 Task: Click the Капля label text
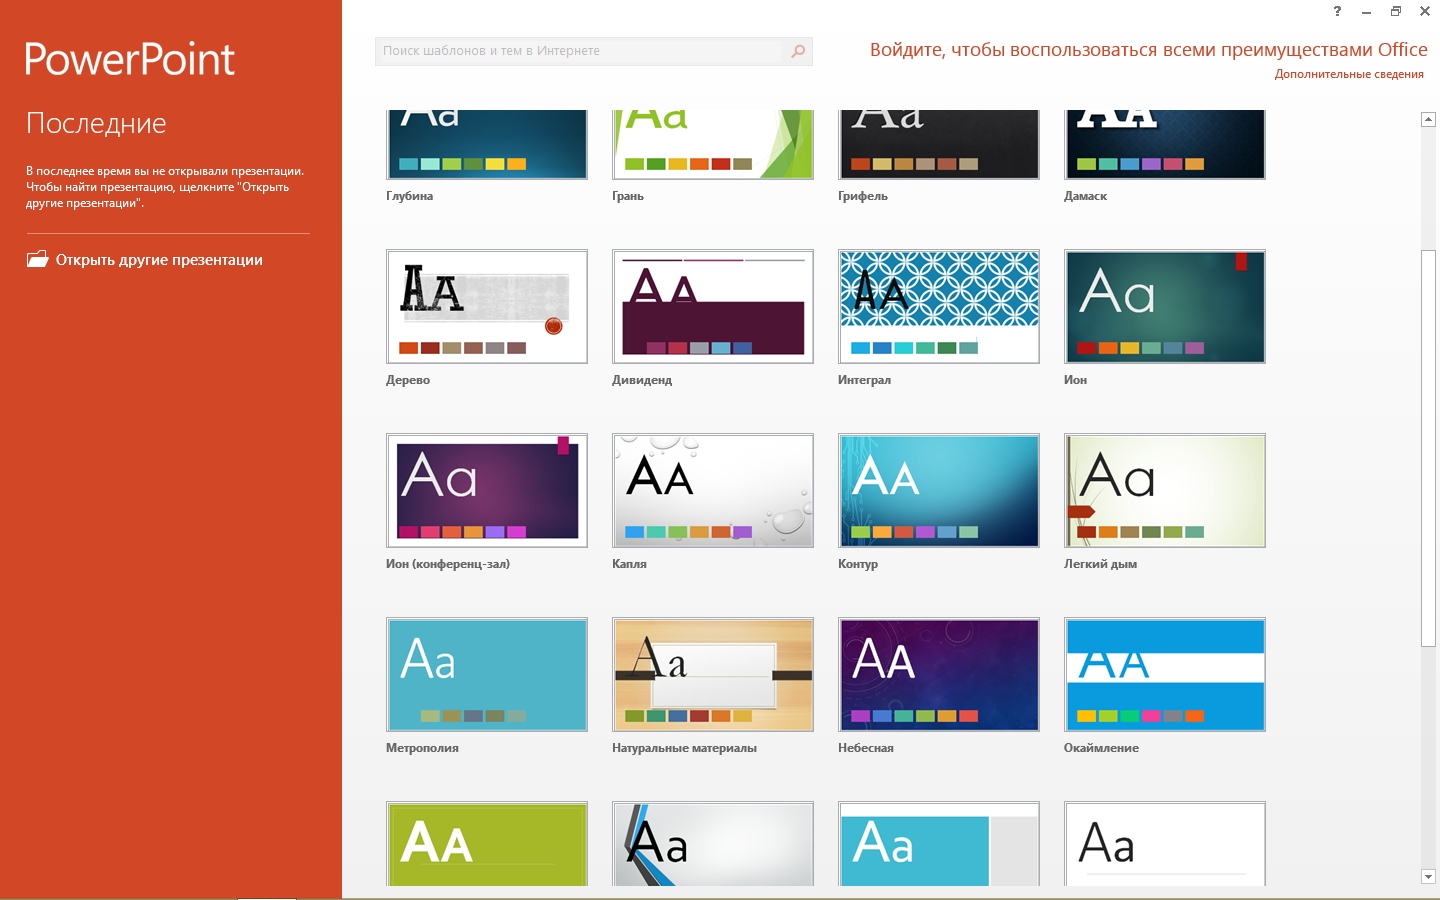pyautogui.click(x=629, y=564)
